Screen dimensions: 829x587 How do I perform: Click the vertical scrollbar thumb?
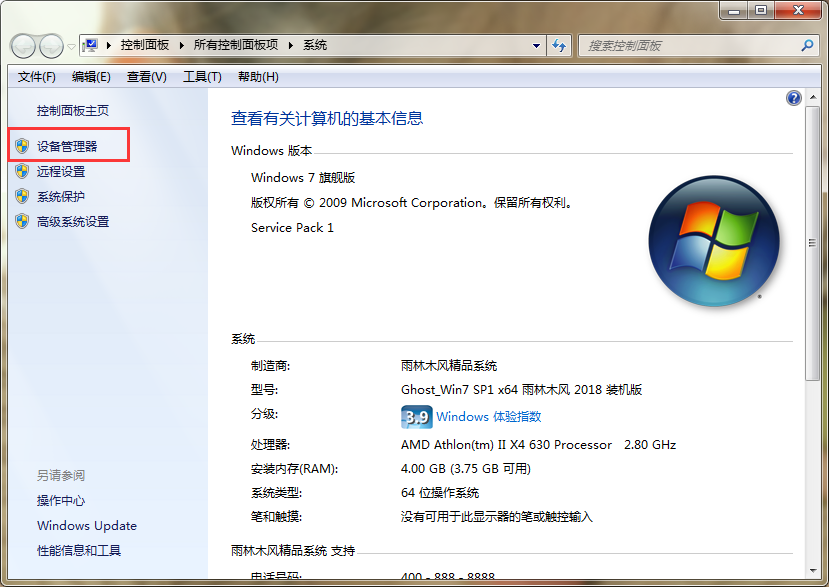tap(811, 243)
